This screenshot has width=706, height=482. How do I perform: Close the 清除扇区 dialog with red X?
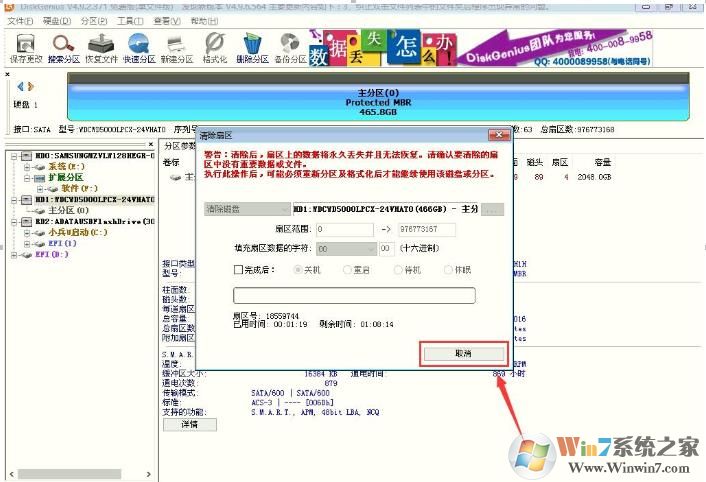point(499,135)
